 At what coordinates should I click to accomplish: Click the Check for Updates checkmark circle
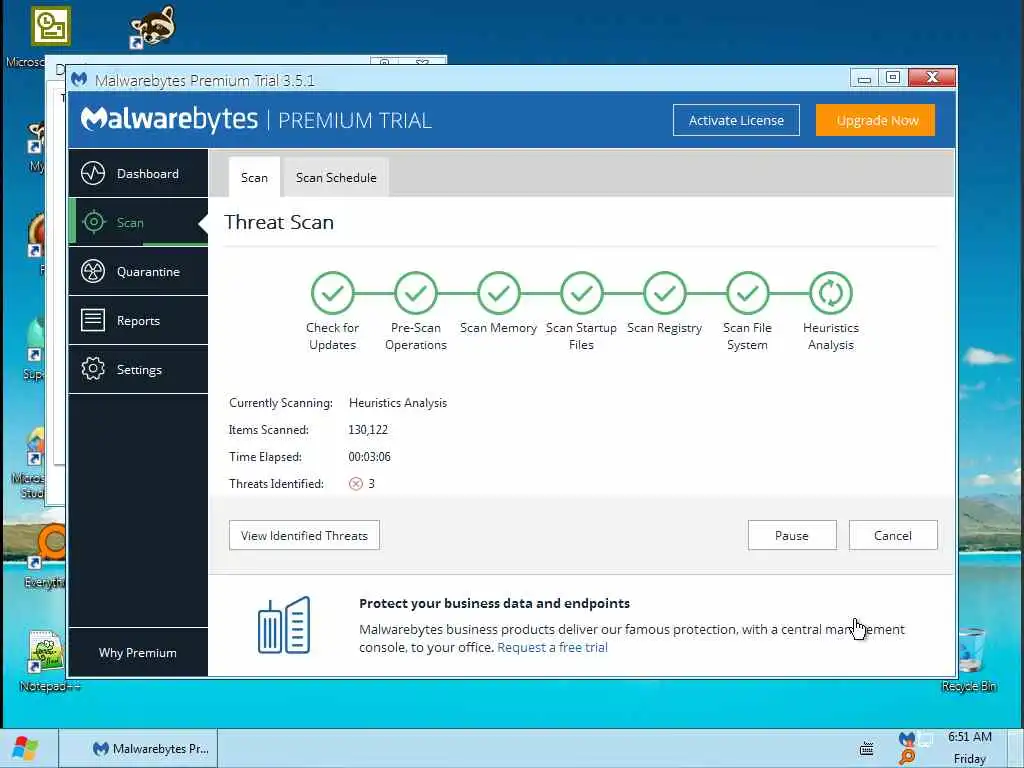(x=332, y=293)
